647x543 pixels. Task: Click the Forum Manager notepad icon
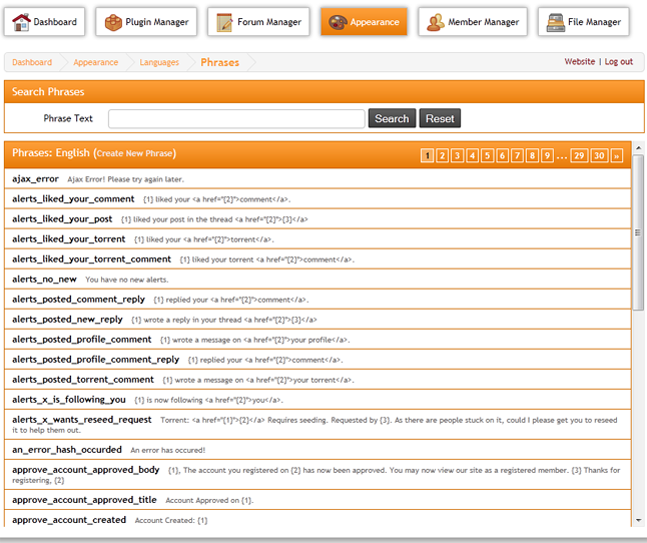[224, 22]
